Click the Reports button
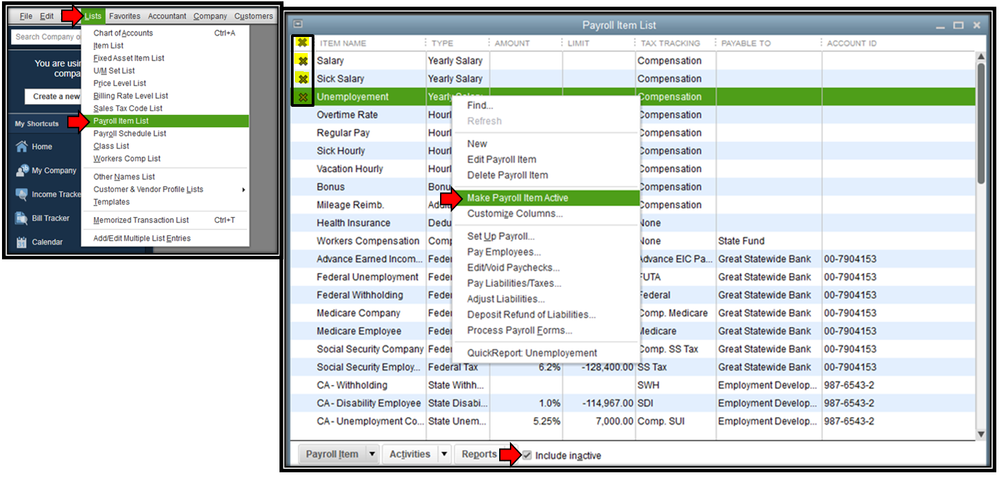The width and height of the screenshot is (999, 477). pyautogui.click(x=479, y=454)
